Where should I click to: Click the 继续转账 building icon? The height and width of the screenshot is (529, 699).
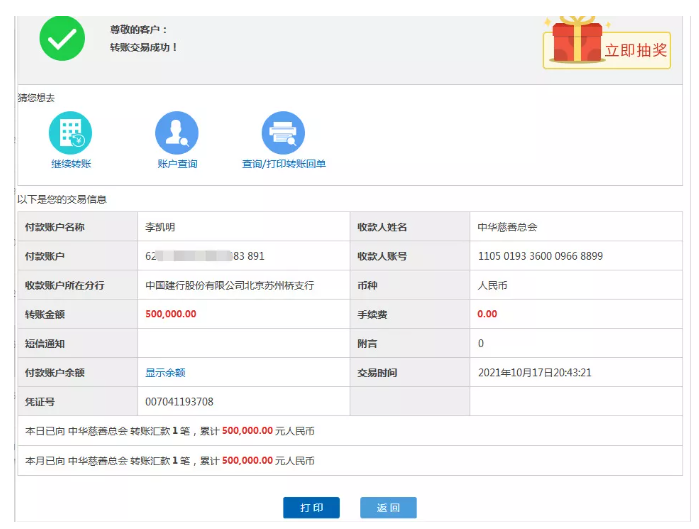pos(70,133)
